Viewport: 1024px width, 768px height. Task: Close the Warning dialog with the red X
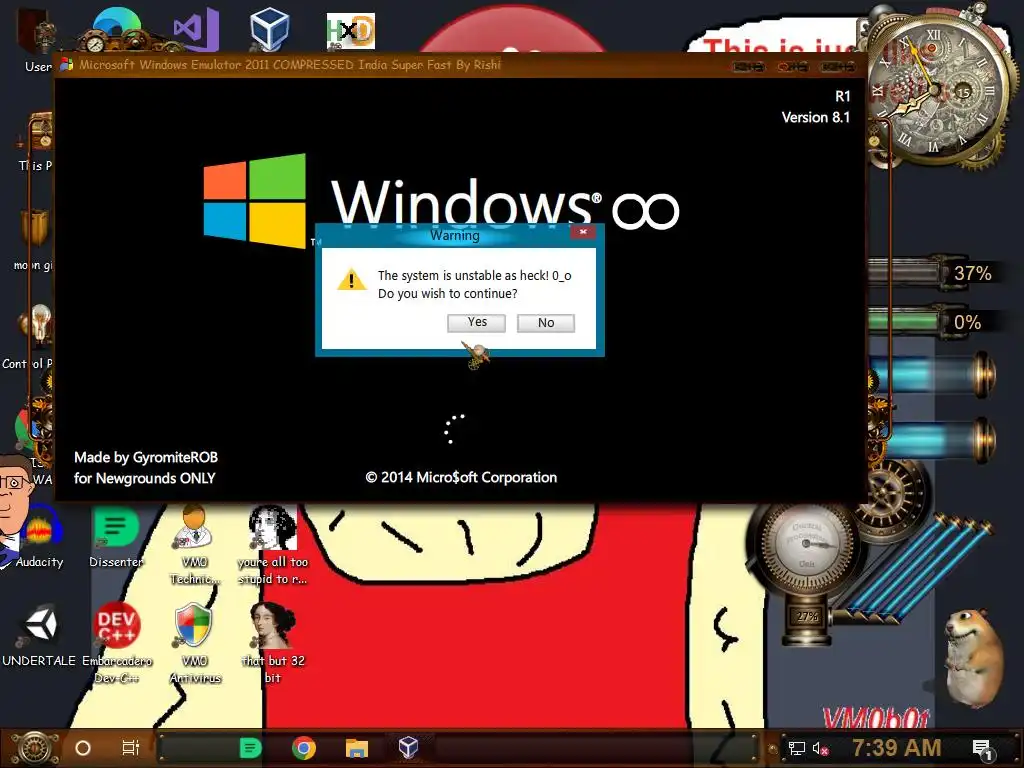pos(583,232)
